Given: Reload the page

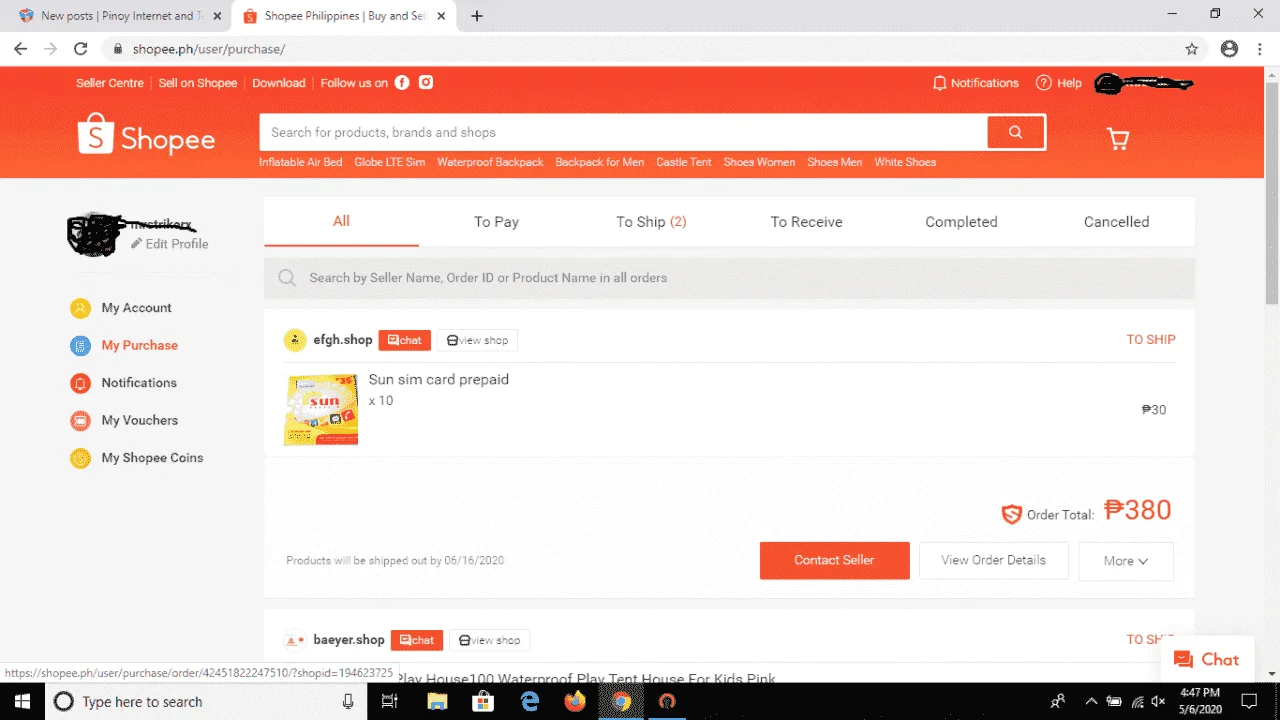Looking at the screenshot, I should pos(81,49).
